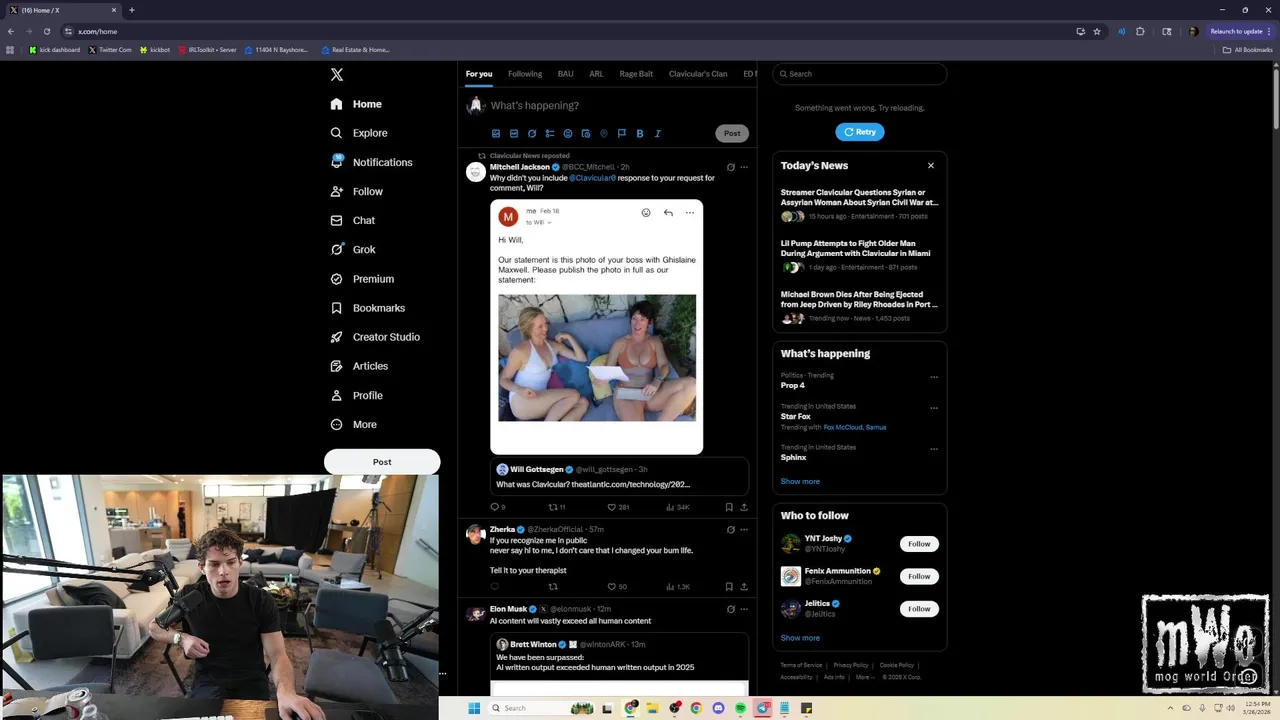This screenshot has width=1280, height=720.
Task: Add a GIF to the new post
Action: click(x=514, y=133)
